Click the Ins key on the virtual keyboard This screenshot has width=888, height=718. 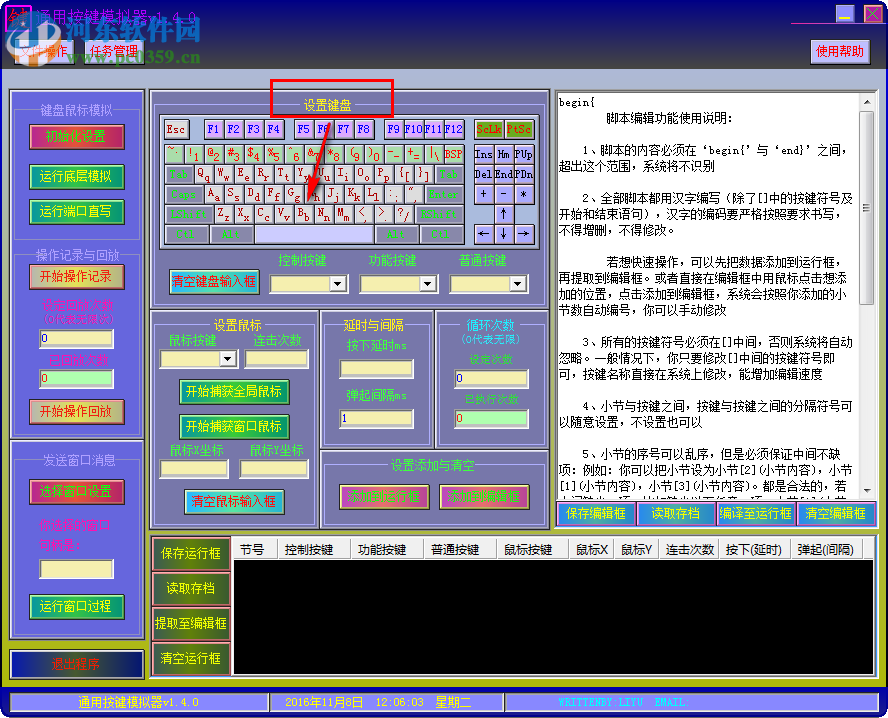tap(485, 153)
